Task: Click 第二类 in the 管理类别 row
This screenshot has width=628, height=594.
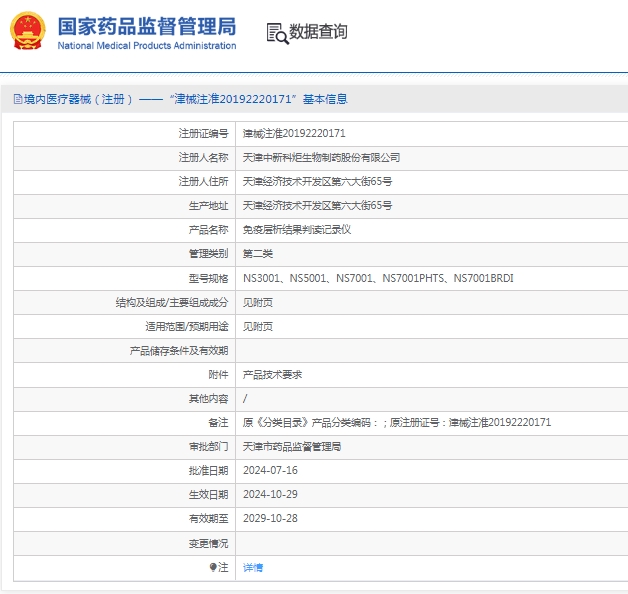Action: [258, 254]
